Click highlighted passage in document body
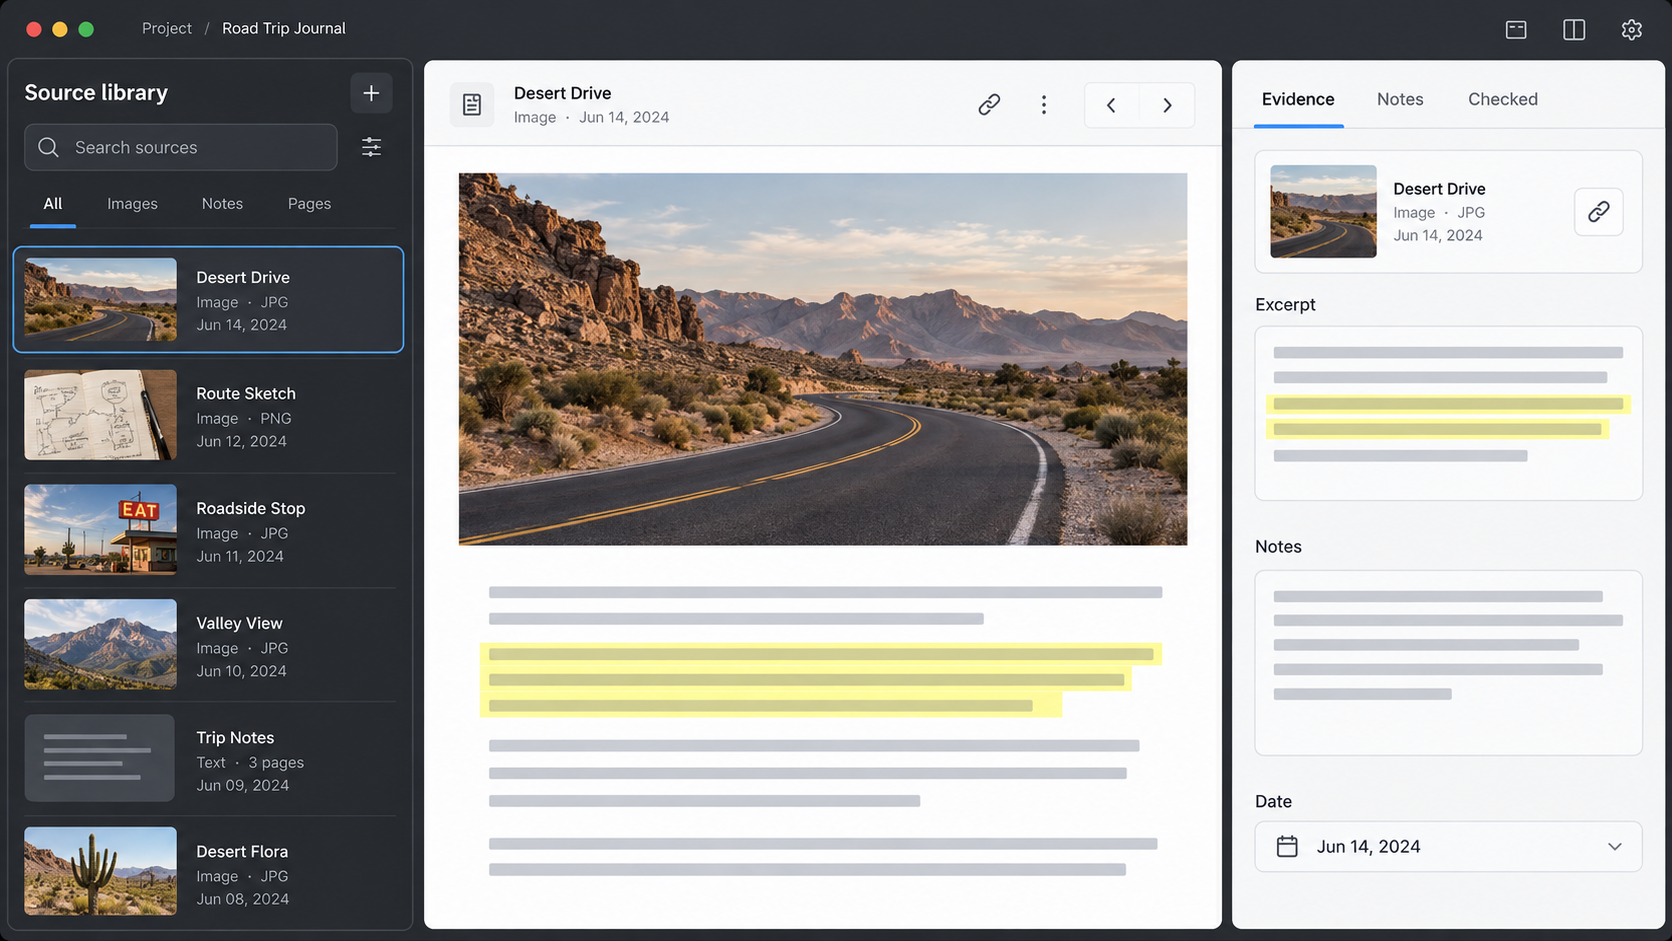The image size is (1672, 941). point(820,680)
